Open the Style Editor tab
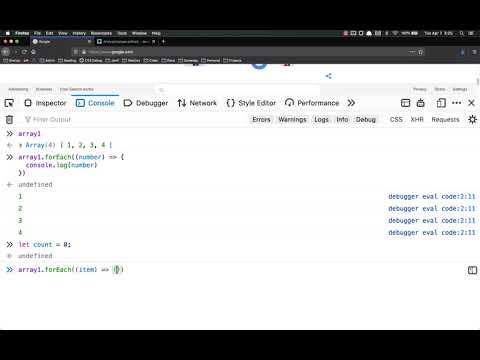Screen dimensions: 480x360 (x=251, y=103)
